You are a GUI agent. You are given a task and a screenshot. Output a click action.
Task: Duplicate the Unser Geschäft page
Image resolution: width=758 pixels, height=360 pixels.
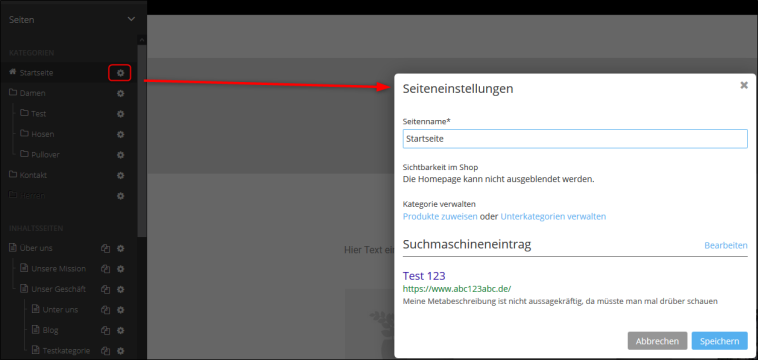105,289
